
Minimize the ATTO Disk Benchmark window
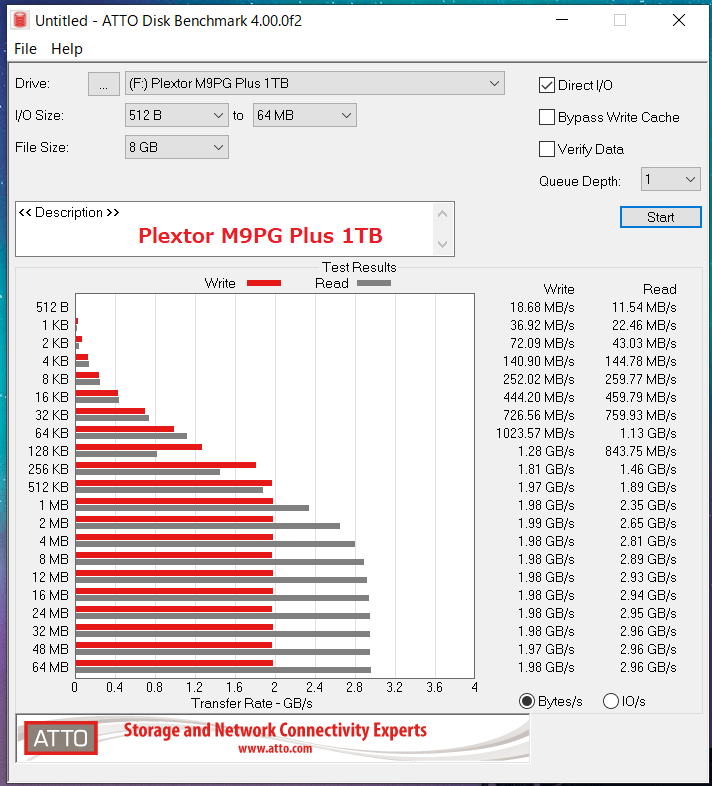tap(562, 20)
